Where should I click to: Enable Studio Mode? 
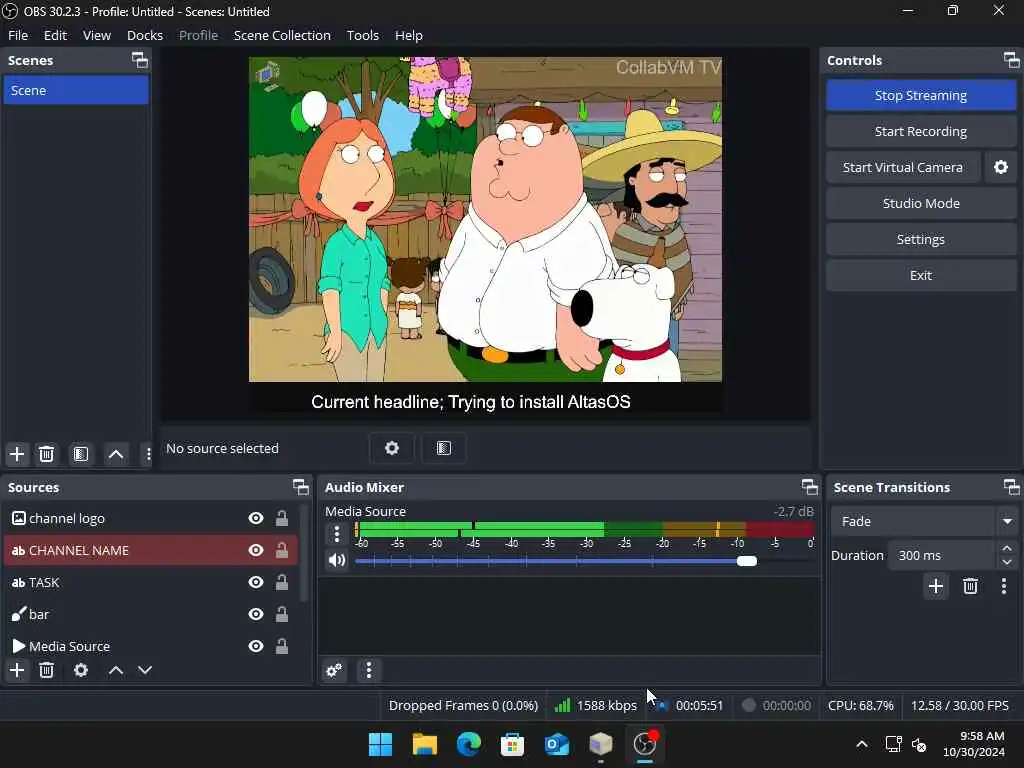click(x=921, y=203)
